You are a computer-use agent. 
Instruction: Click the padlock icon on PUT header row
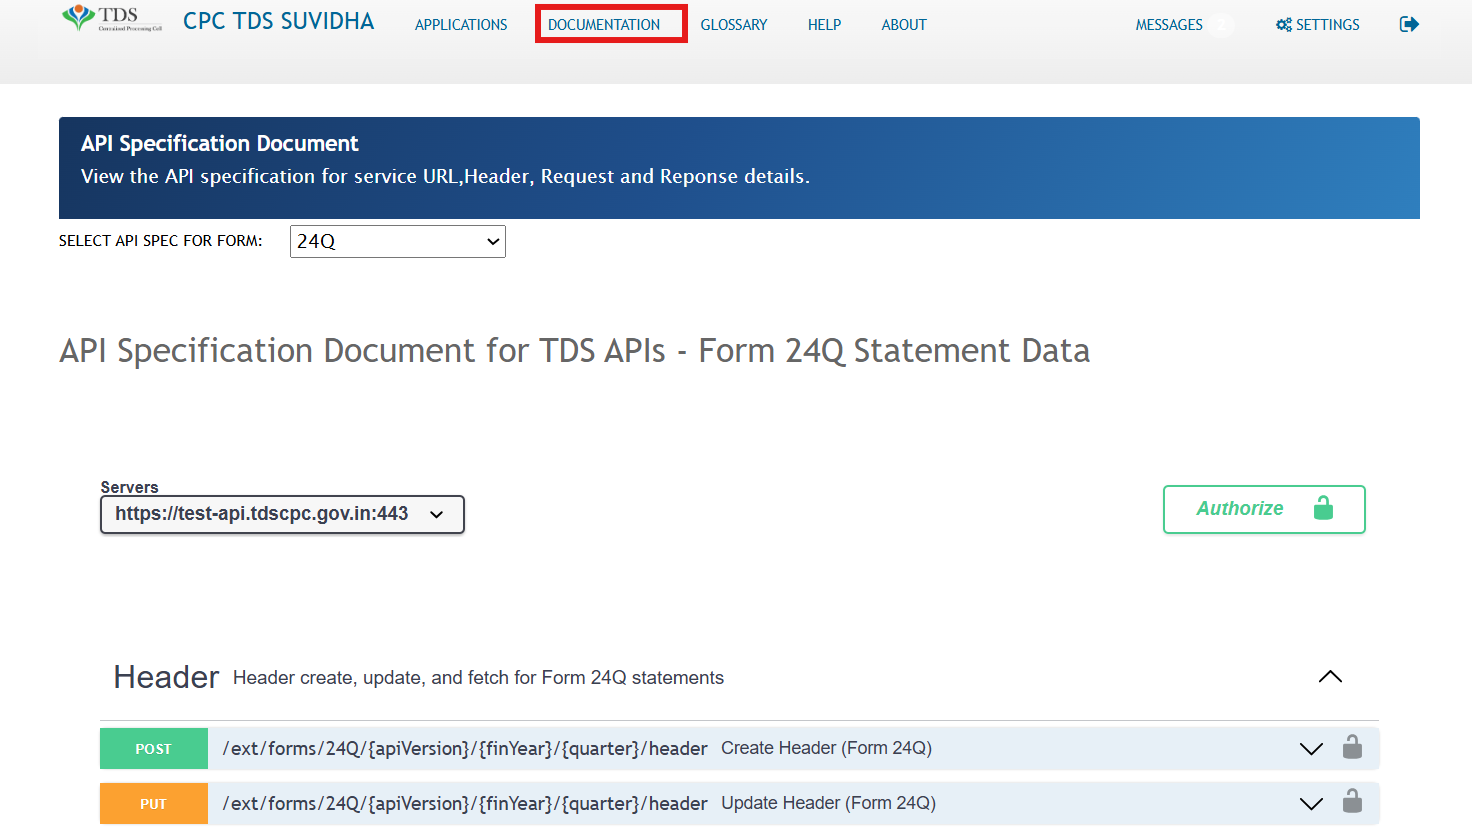pyautogui.click(x=1352, y=802)
